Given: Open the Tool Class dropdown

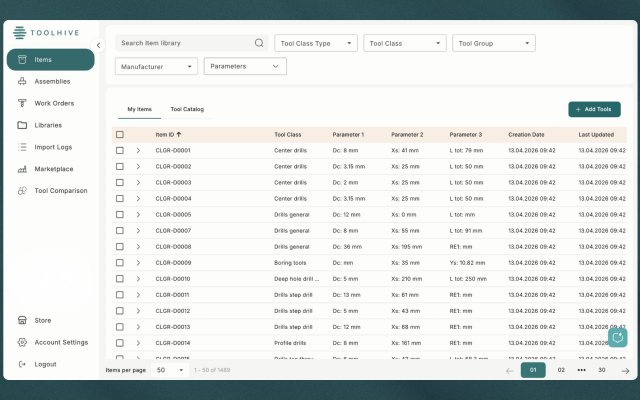Looking at the screenshot, I should click(x=405, y=43).
